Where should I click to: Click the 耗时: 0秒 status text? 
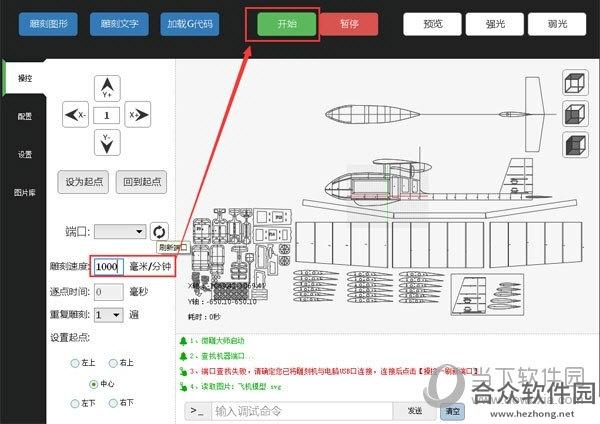[x=204, y=317]
